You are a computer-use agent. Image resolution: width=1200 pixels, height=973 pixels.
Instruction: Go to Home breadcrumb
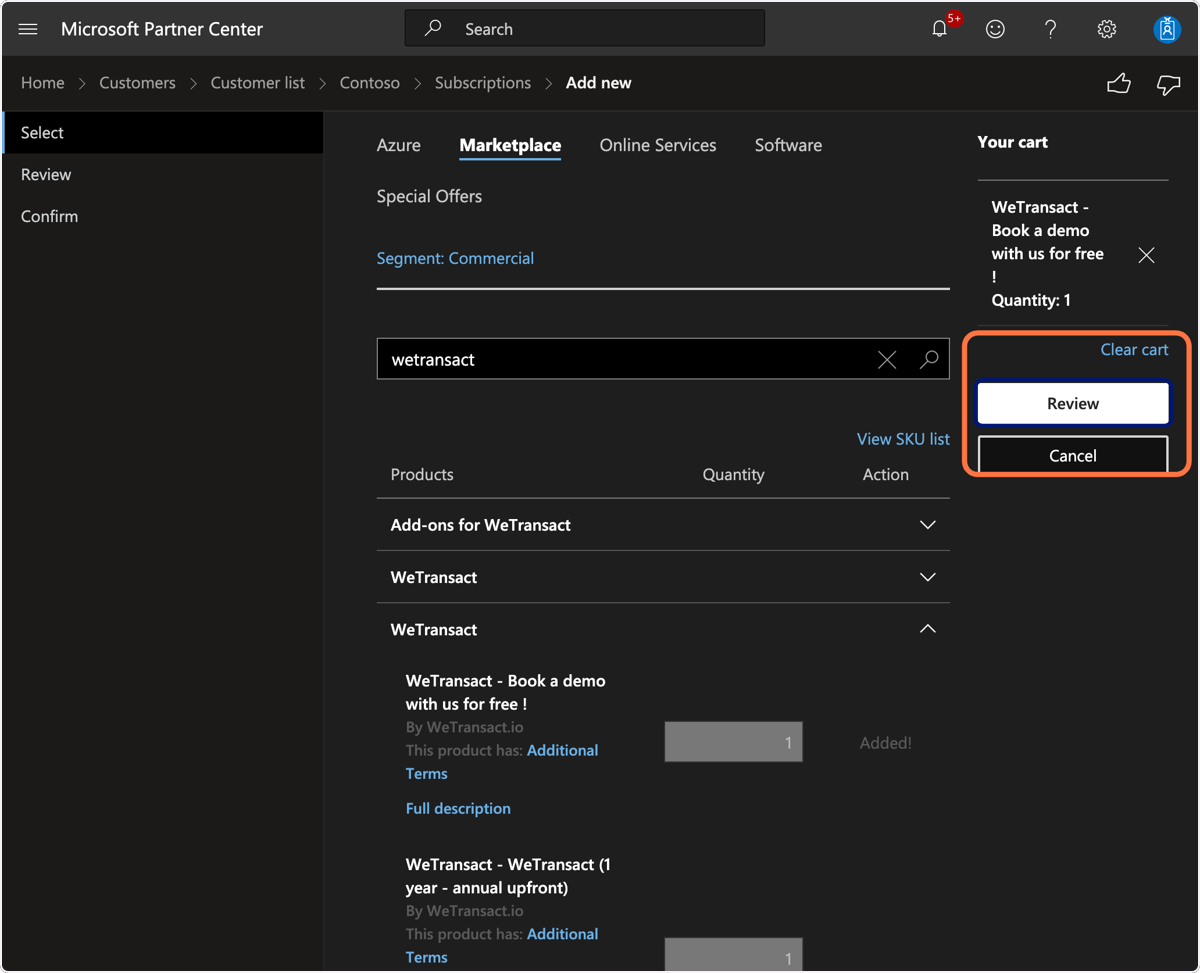(43, 83)
